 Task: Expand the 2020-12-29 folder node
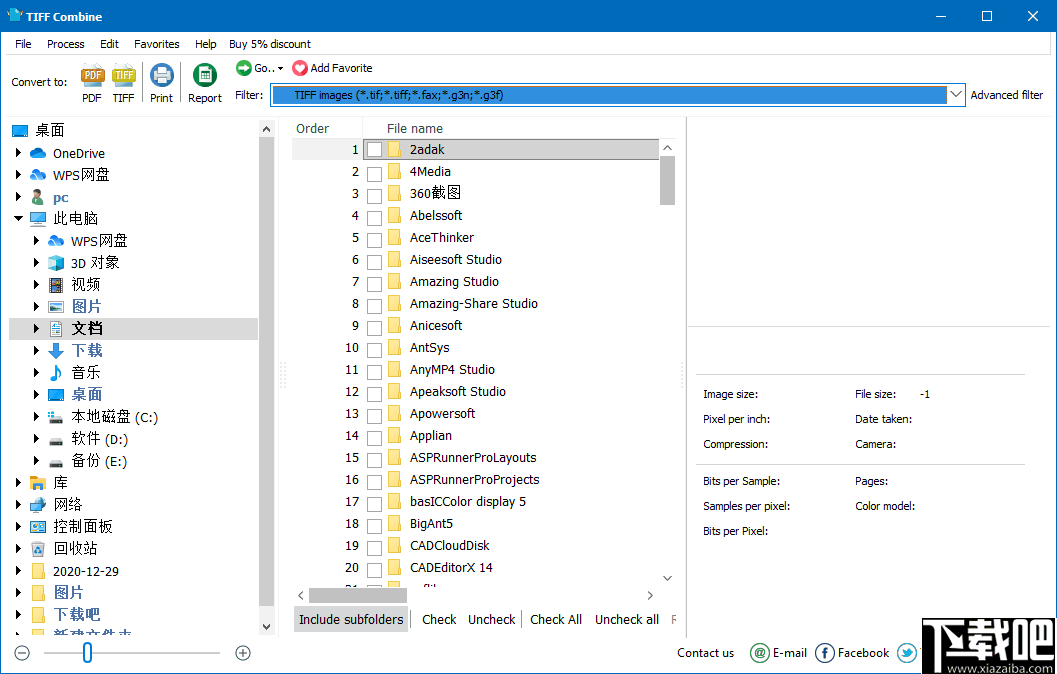18,571
